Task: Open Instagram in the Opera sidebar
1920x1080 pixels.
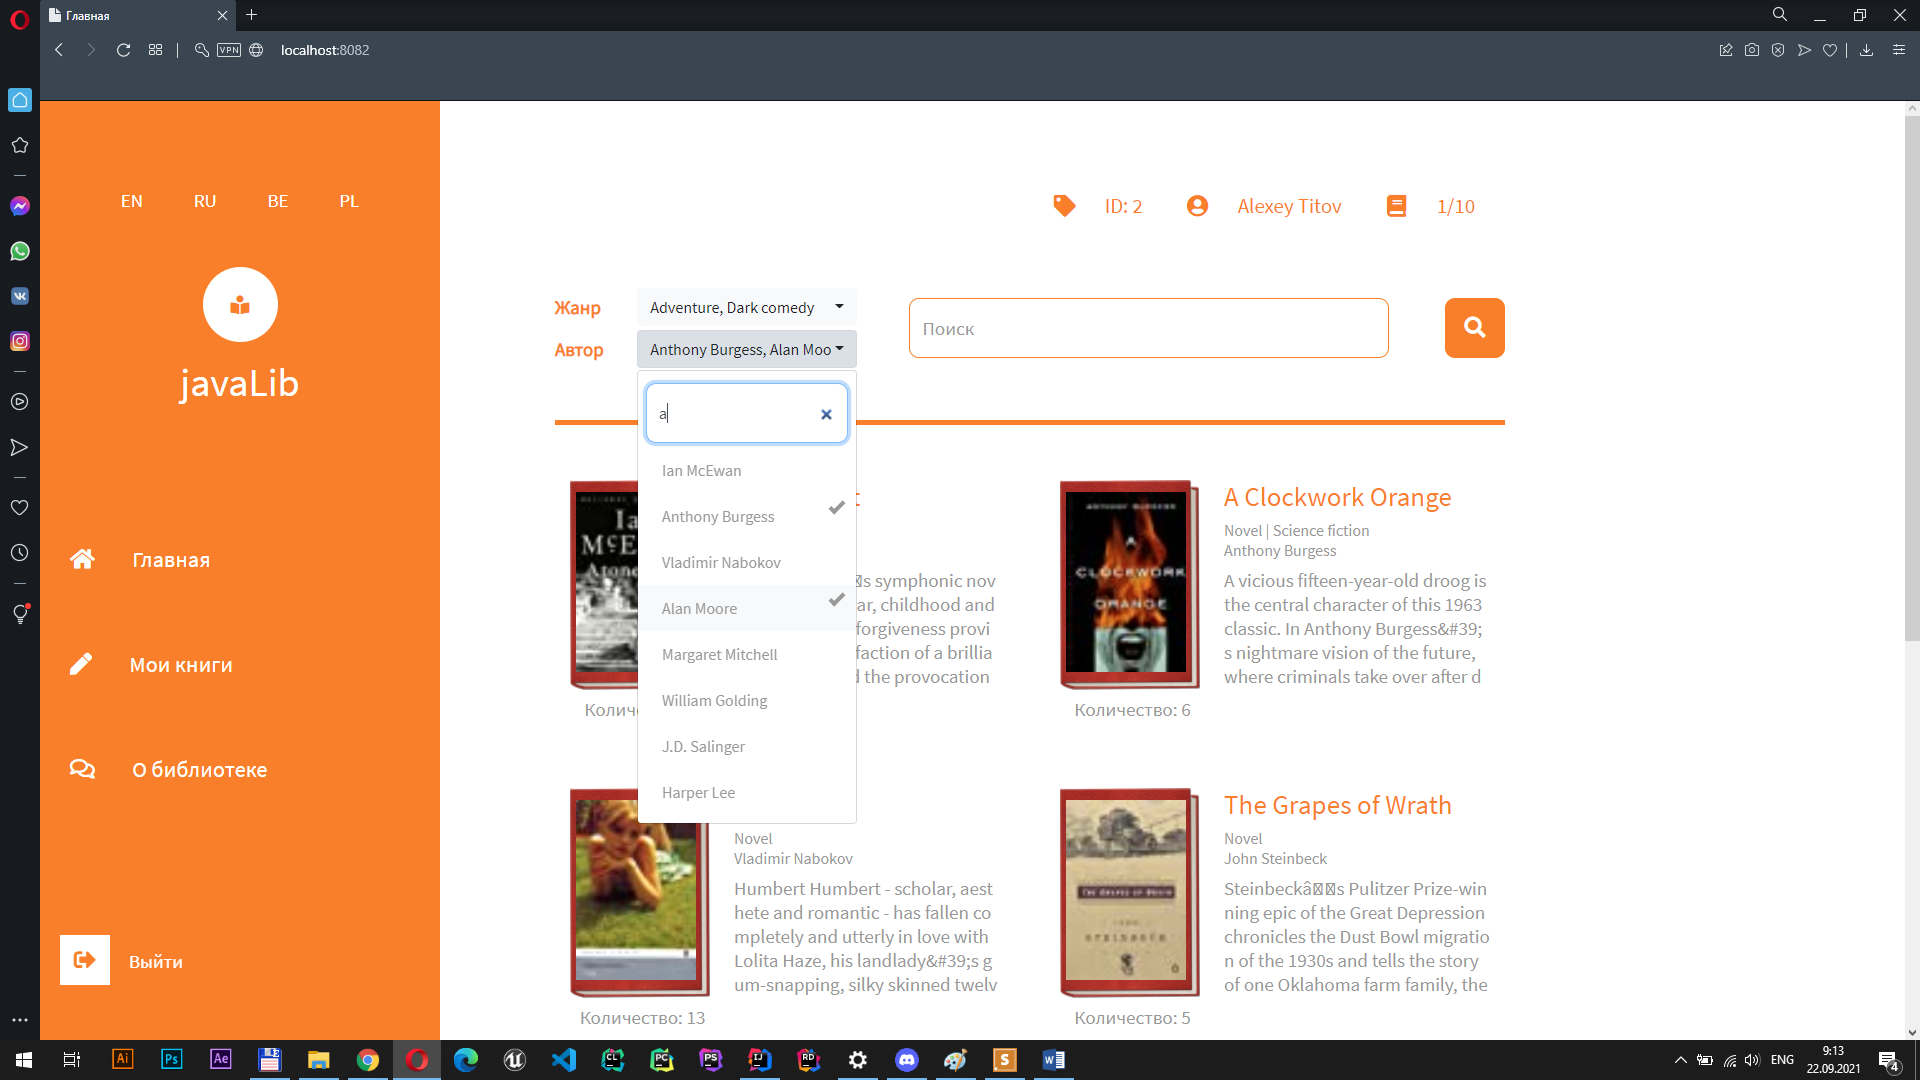Action: point(20,341)
